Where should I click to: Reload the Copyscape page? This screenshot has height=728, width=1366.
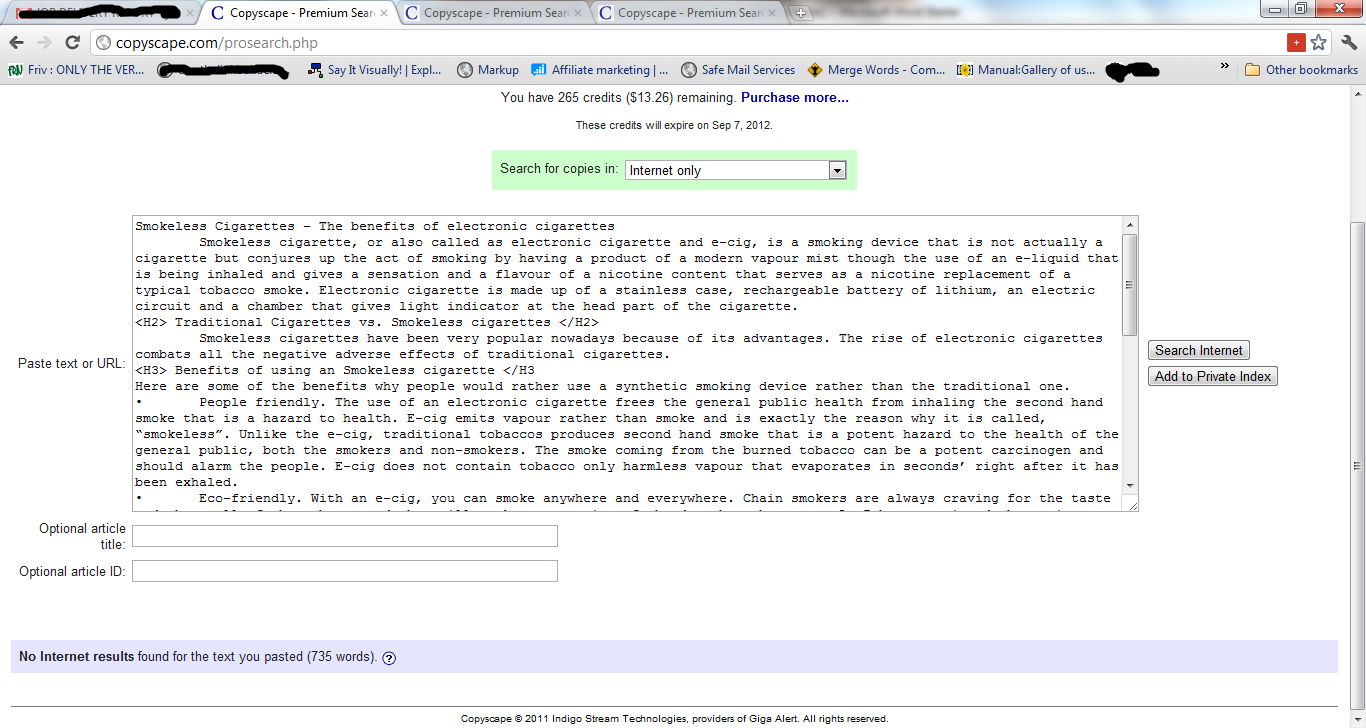72,43
